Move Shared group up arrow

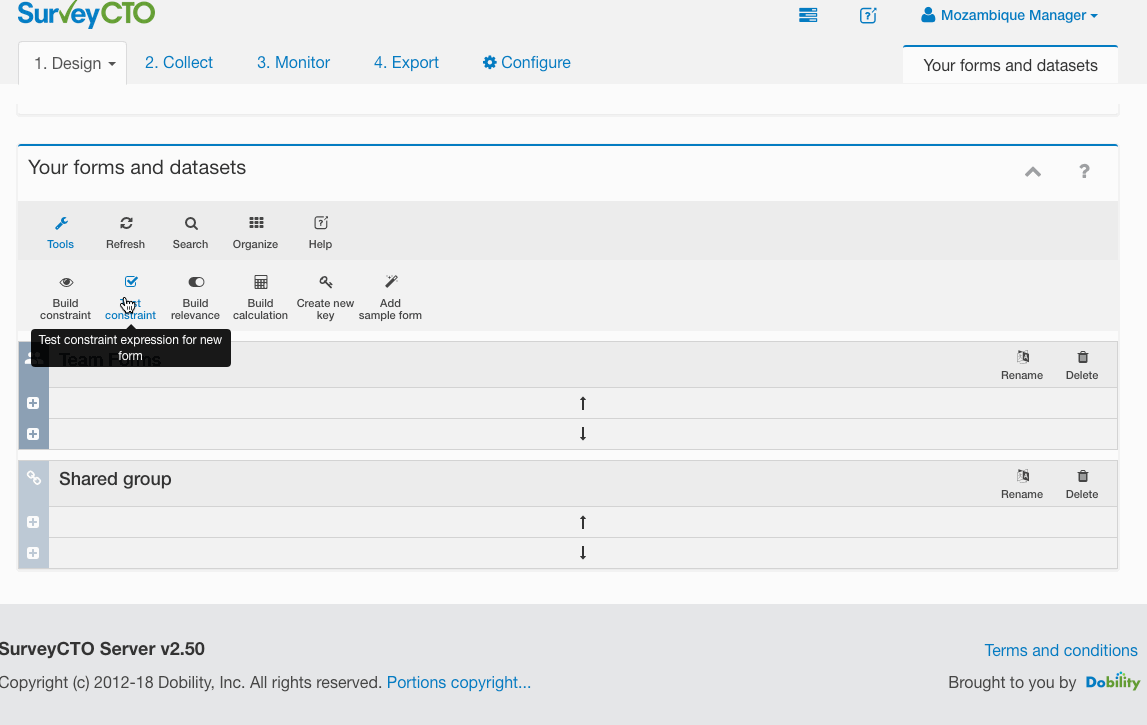583,522
